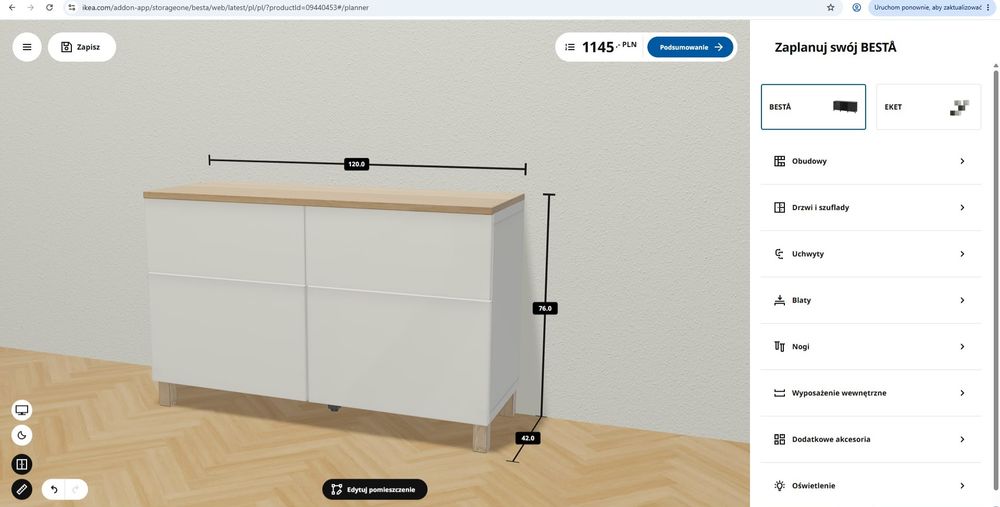Expand Oświetlenie using its chevron

(x=962, y=486)
